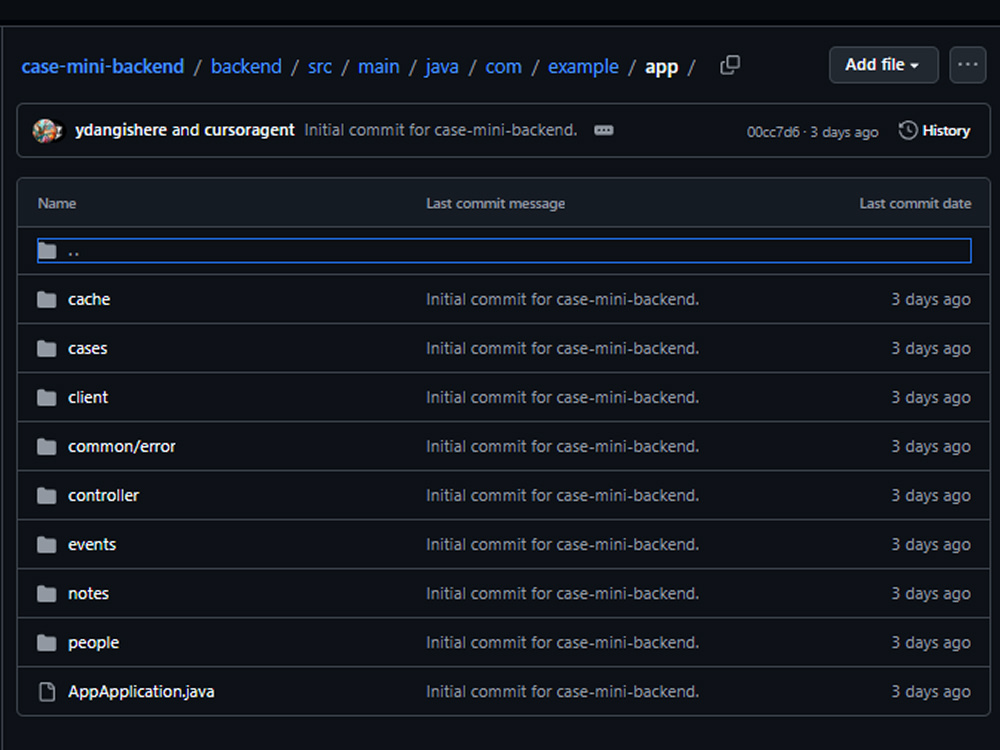1000x750 pixels.
Task: Open the events folder
Action: [92, 545]
